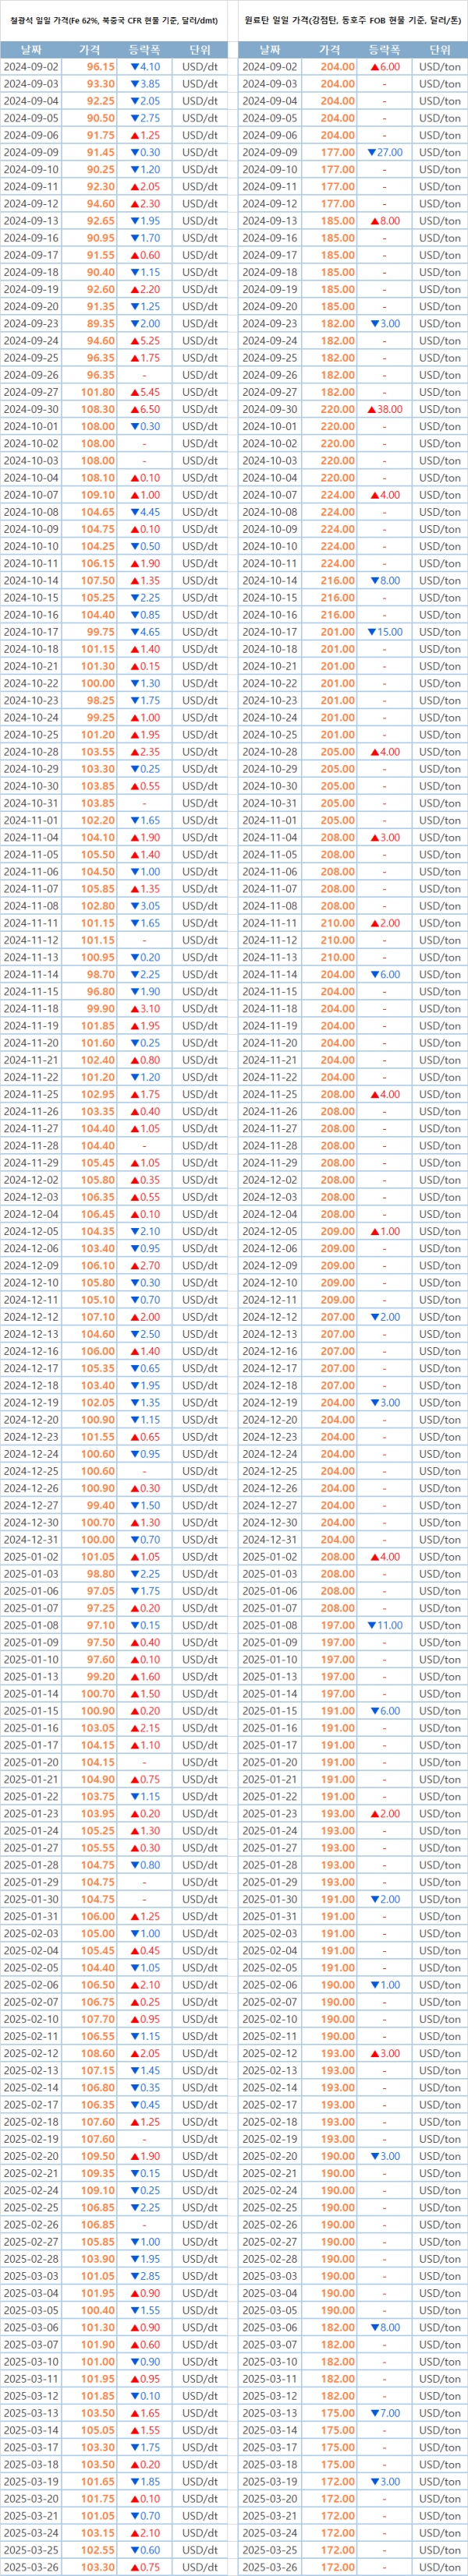The width and height of the screenshot is (468, 2576).
Task: Click the blue down arrow beside 27.00
Action: click(371, 153)
